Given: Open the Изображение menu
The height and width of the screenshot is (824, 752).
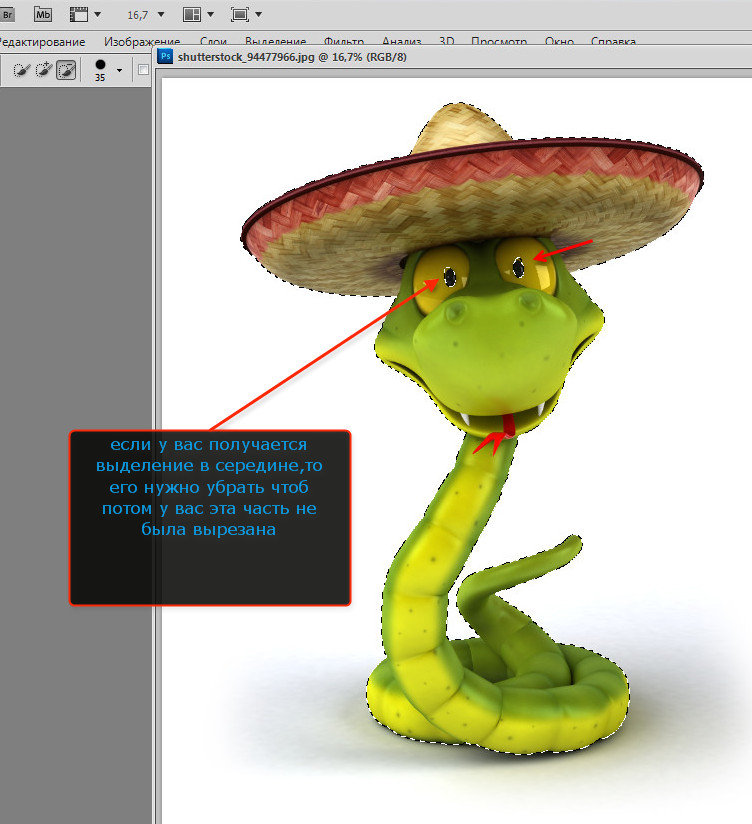Looking at the screenshot, I should (142, 42).
